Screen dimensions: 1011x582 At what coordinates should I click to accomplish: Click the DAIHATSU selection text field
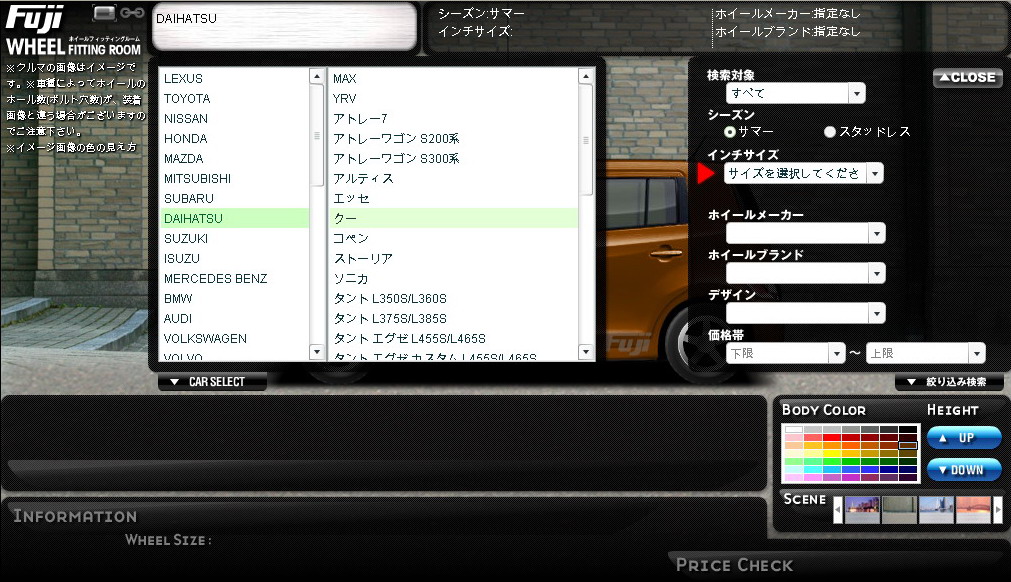click(x=284, y=26)
